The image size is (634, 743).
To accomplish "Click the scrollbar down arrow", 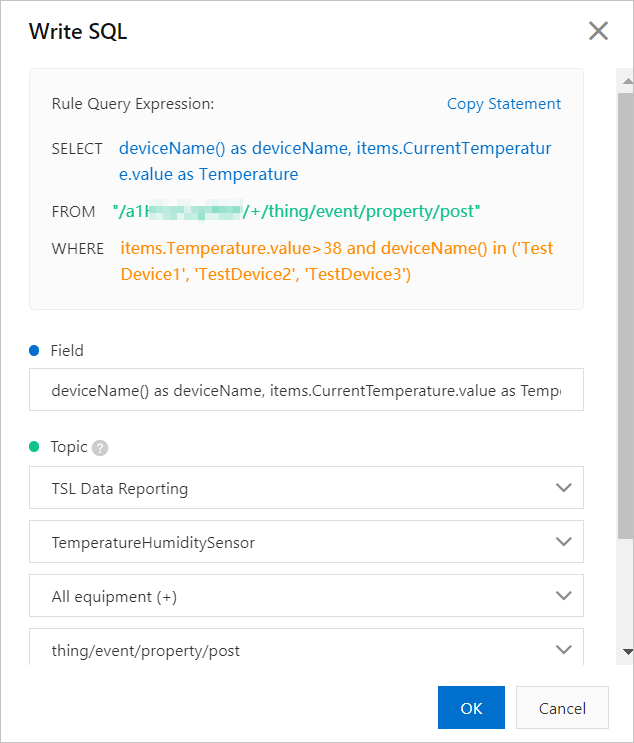I will 627,652.
